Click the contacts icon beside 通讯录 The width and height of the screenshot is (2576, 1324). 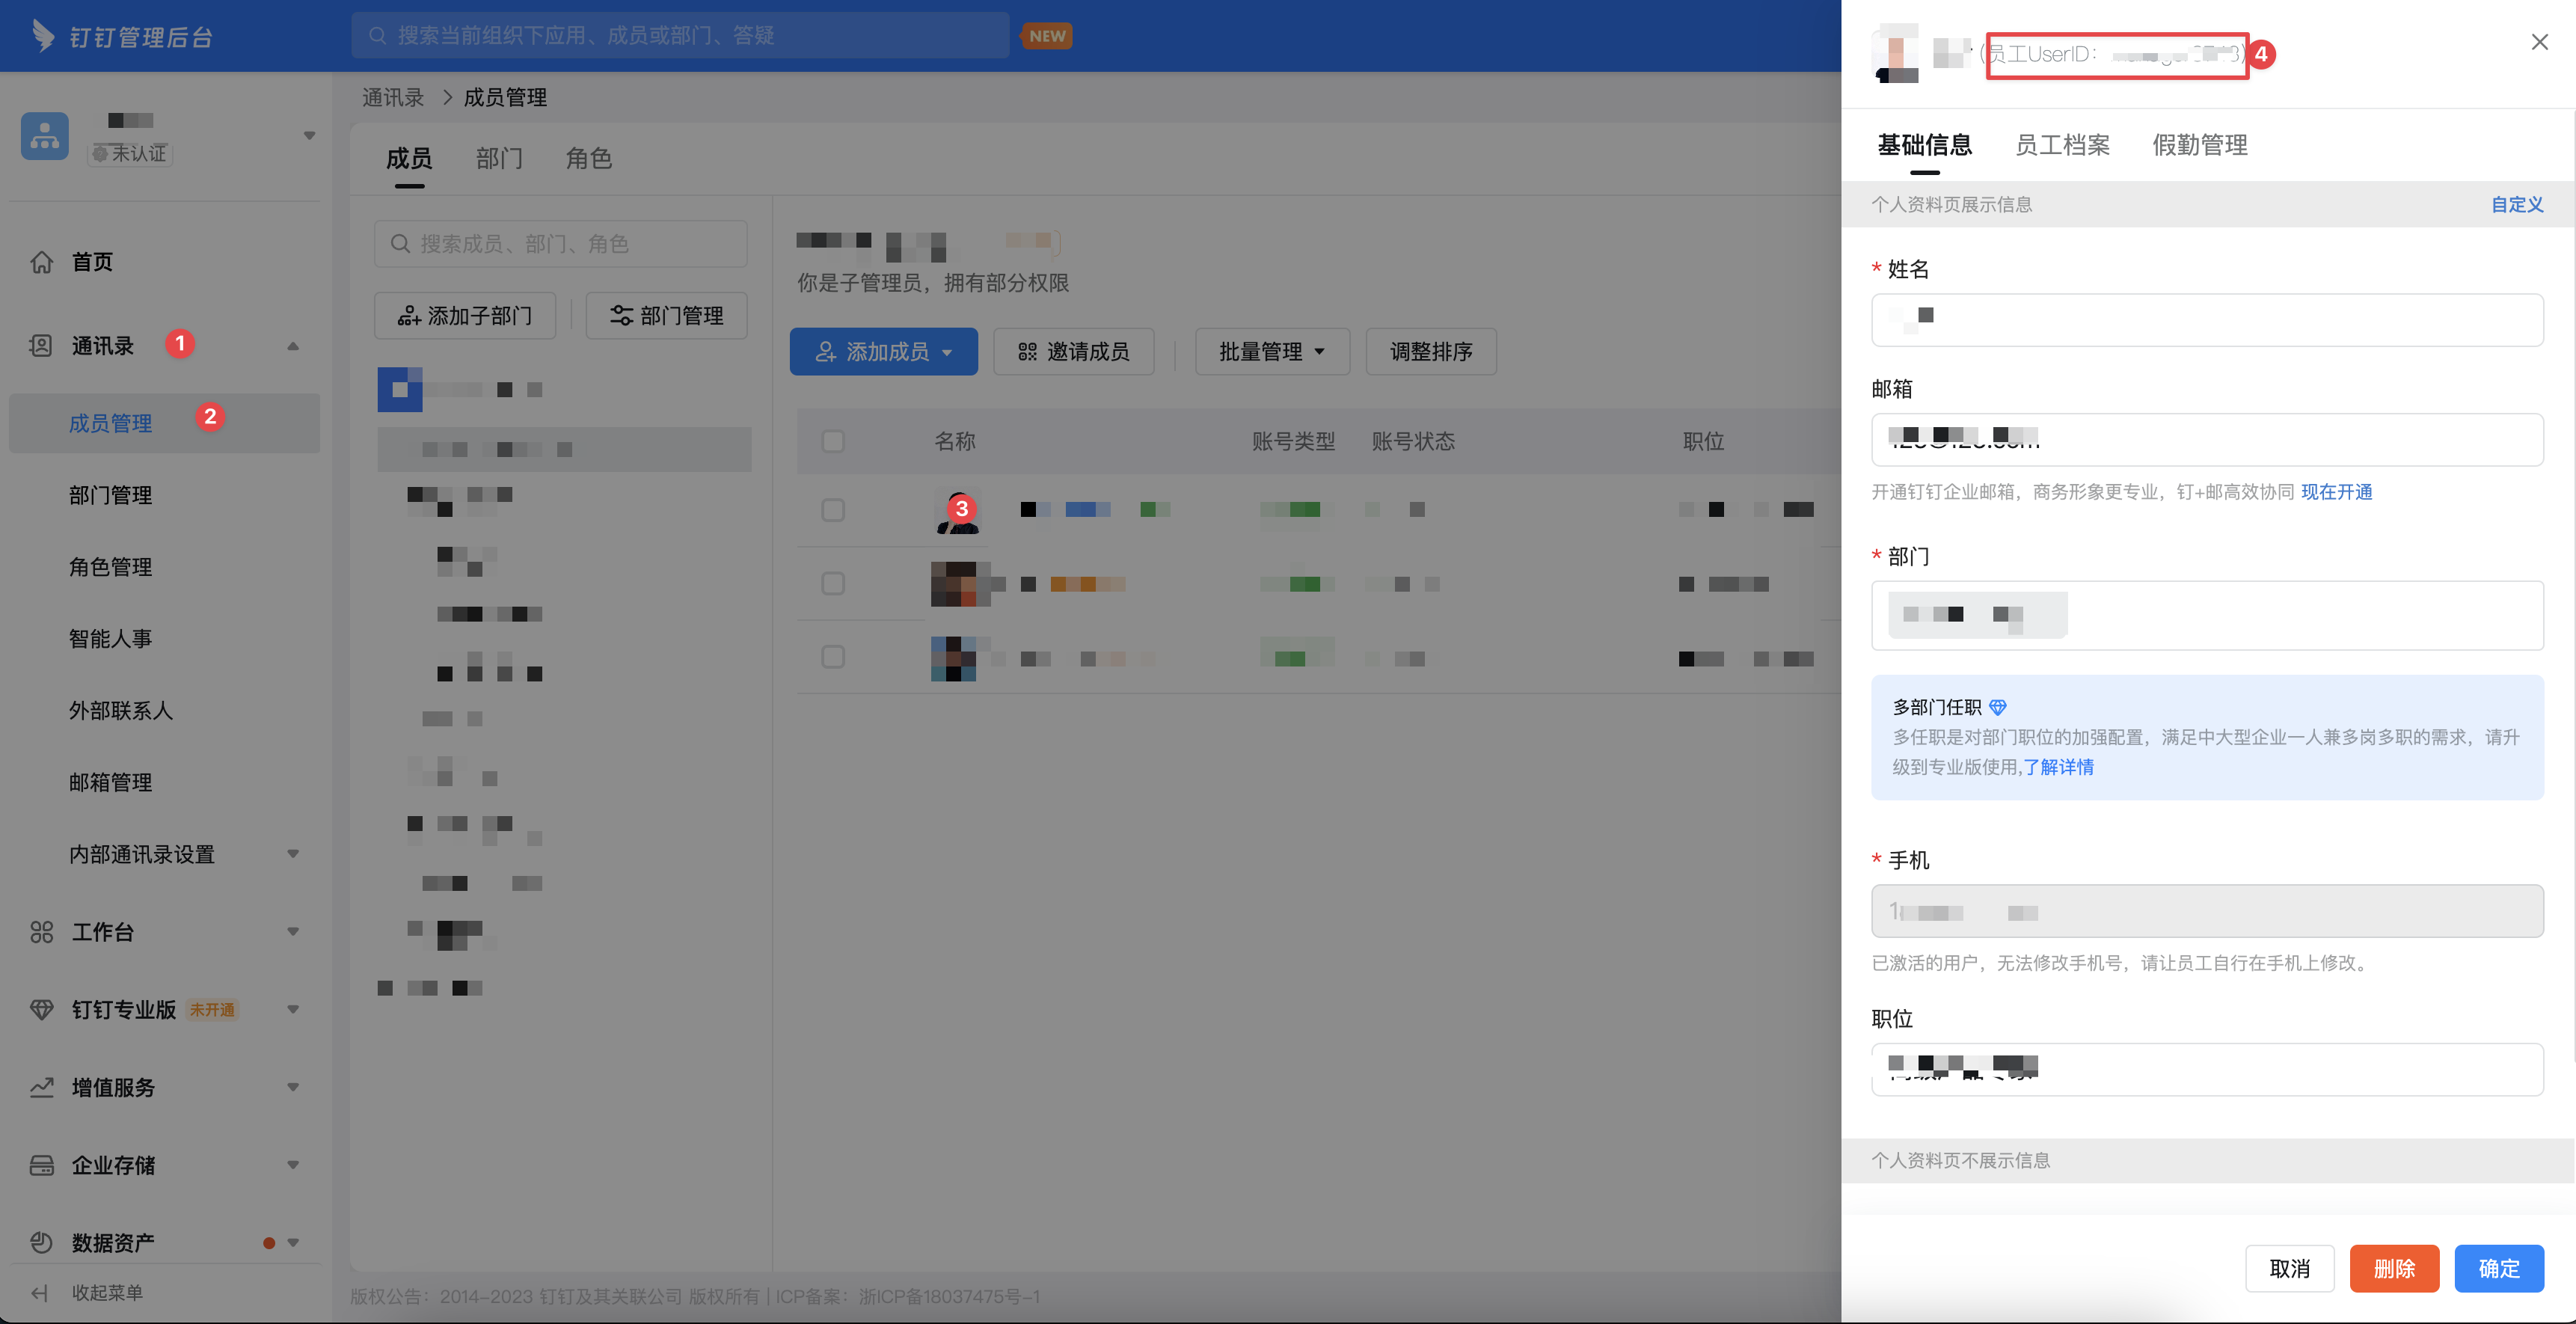coord(41,346)
